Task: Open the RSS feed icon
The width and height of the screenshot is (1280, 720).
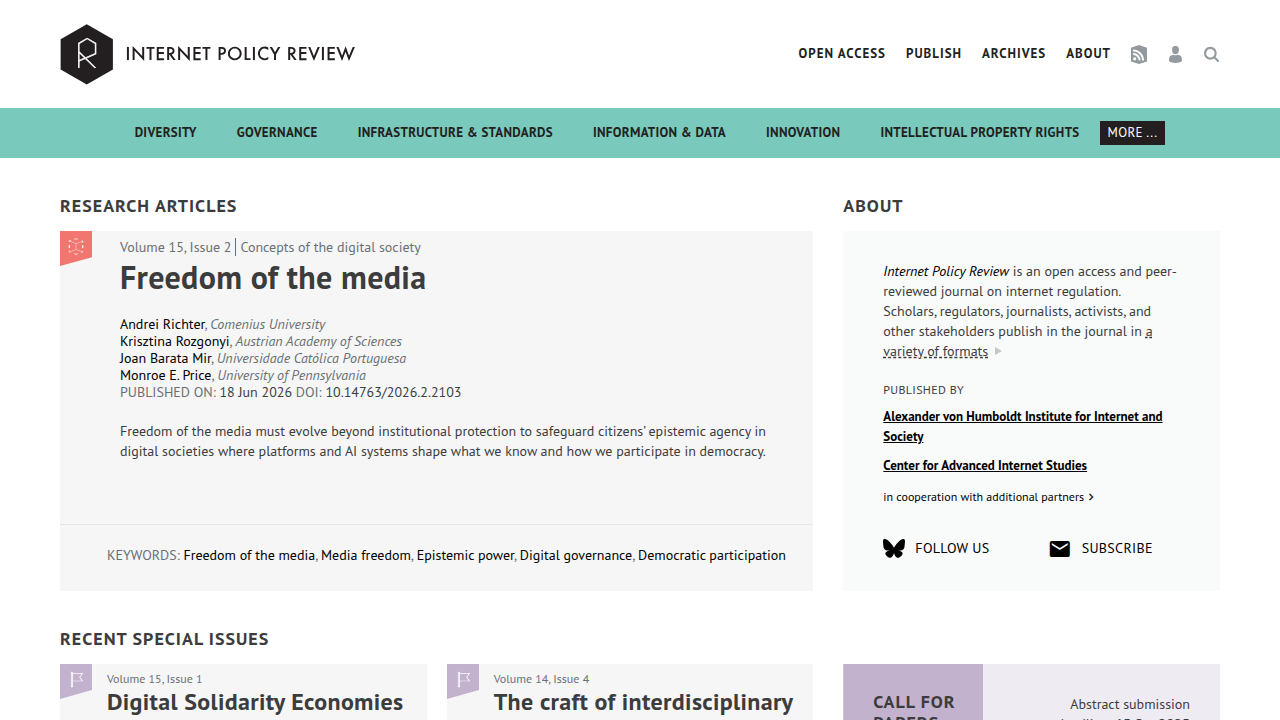Action: pos(1139,54)
